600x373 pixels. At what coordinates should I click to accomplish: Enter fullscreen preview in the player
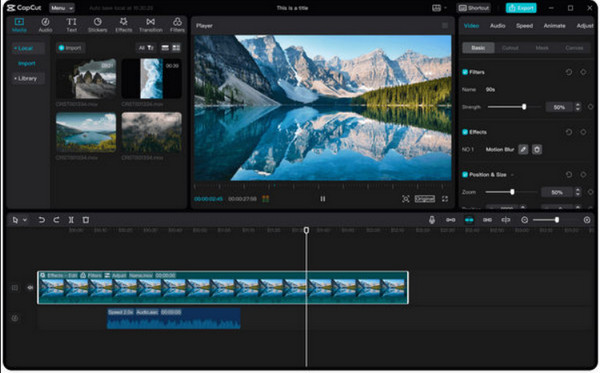coord(445,199)
